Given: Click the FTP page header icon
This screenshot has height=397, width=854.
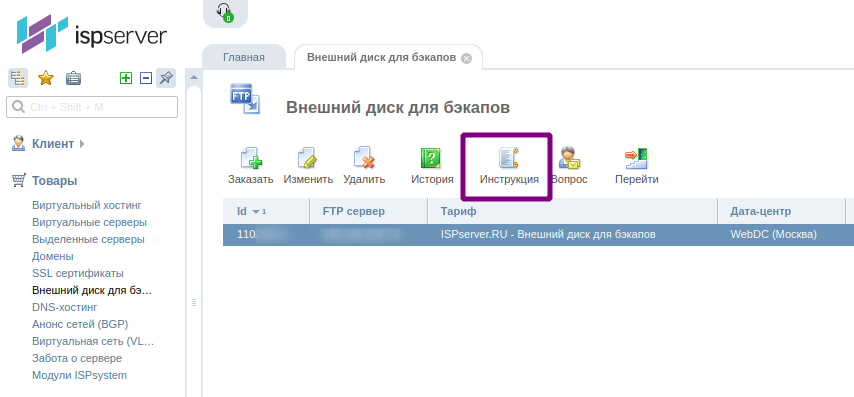Looking at the screenshot, I should [245, 99].
